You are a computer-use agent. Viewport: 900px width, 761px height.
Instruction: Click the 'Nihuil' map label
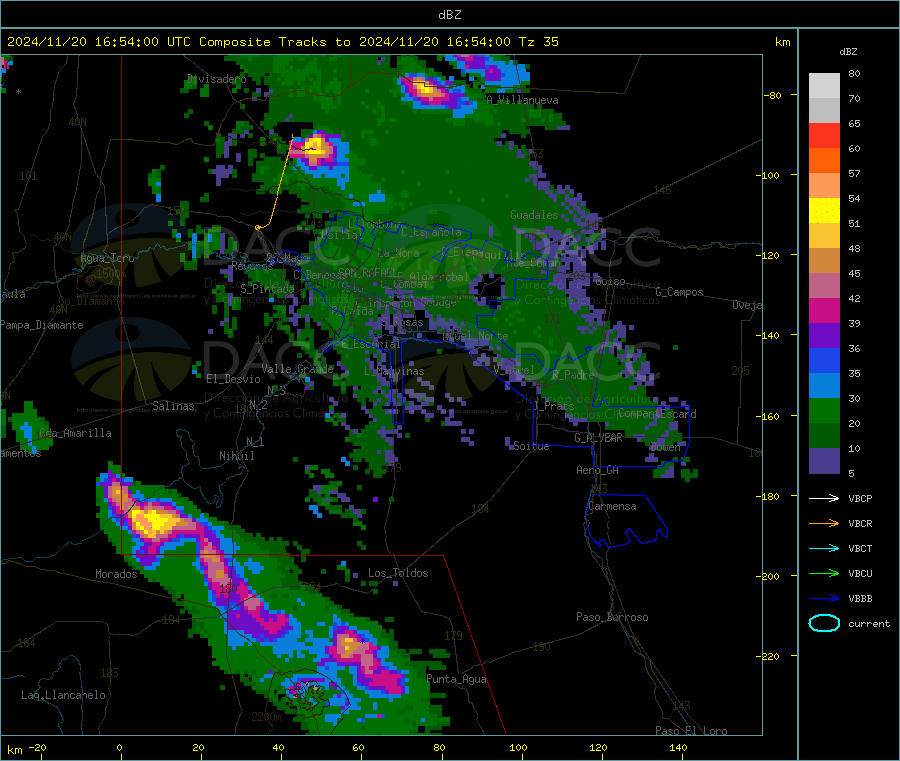point(236,456)
